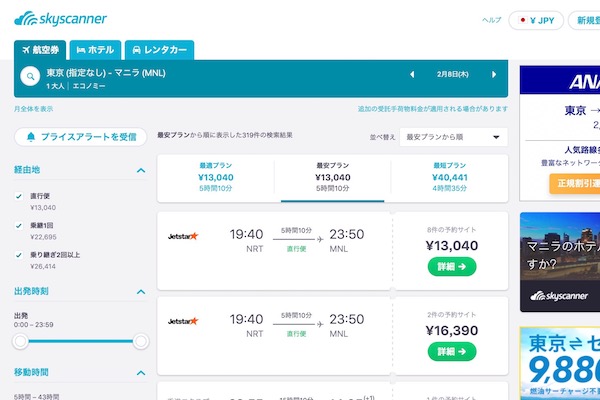Click the マニラのホテル hotel ad image
Viewport: 600px width, 400px height.
tap(560, 262)
